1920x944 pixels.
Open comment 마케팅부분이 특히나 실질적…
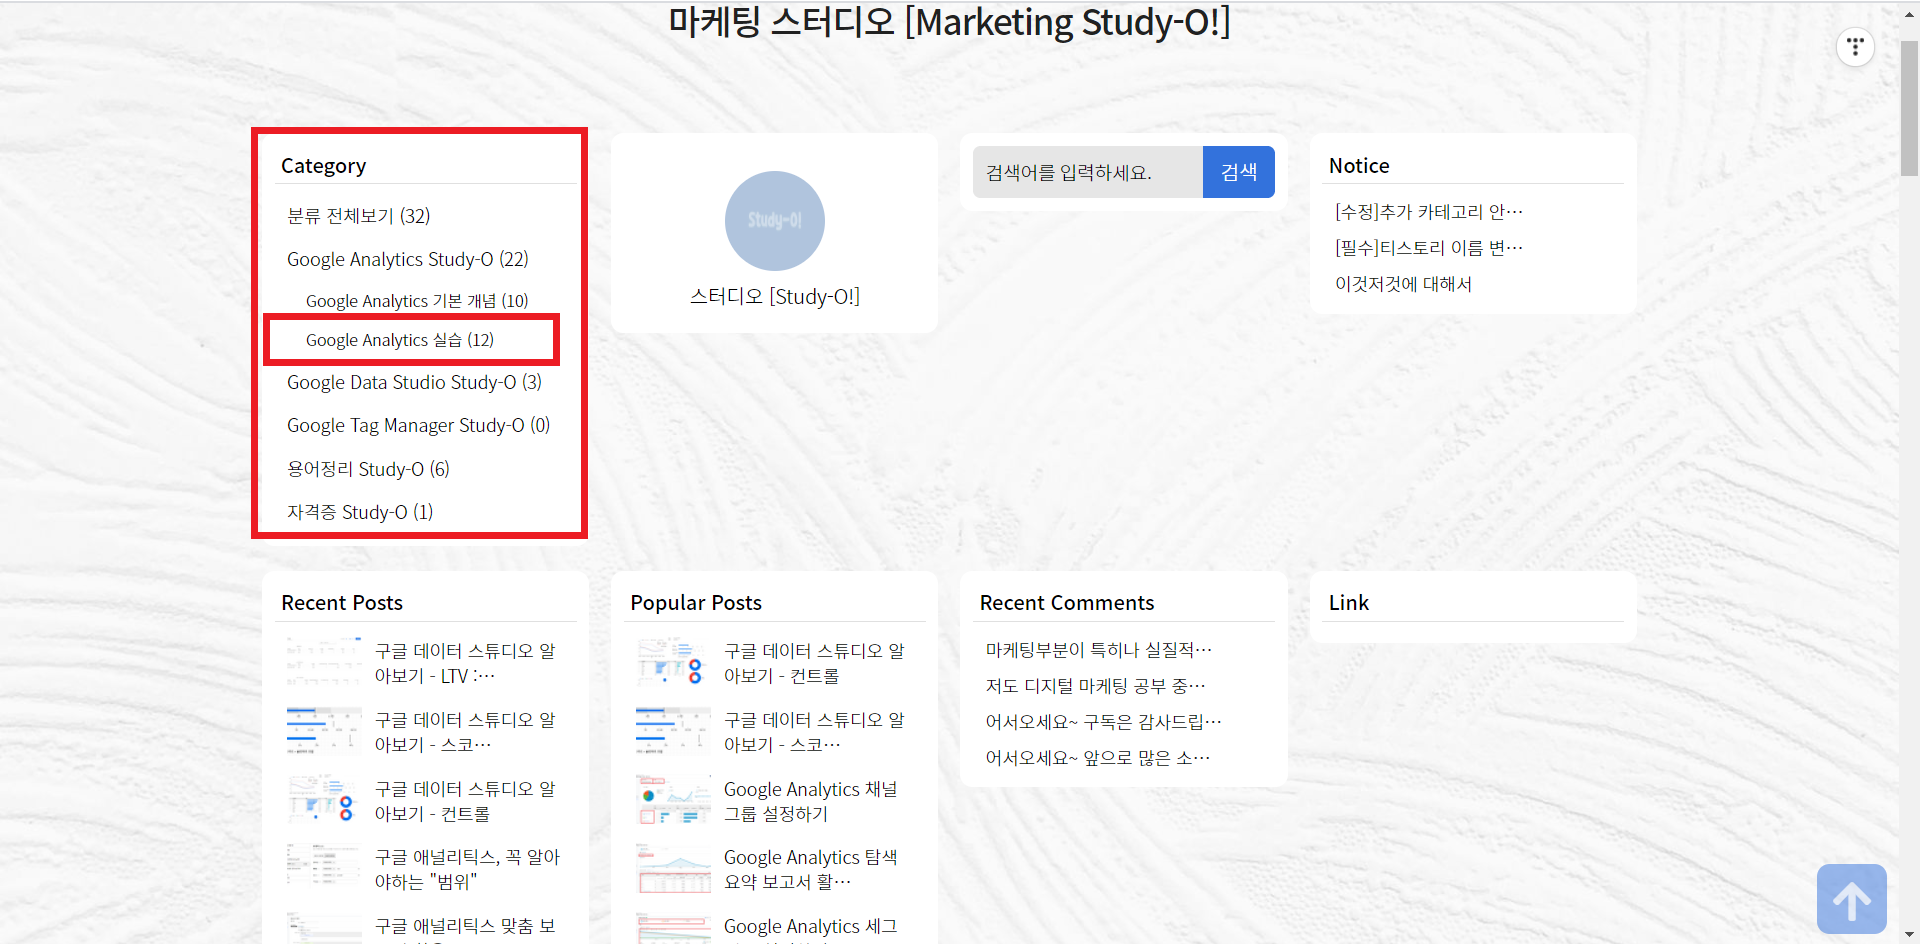tap(1098, 650)
